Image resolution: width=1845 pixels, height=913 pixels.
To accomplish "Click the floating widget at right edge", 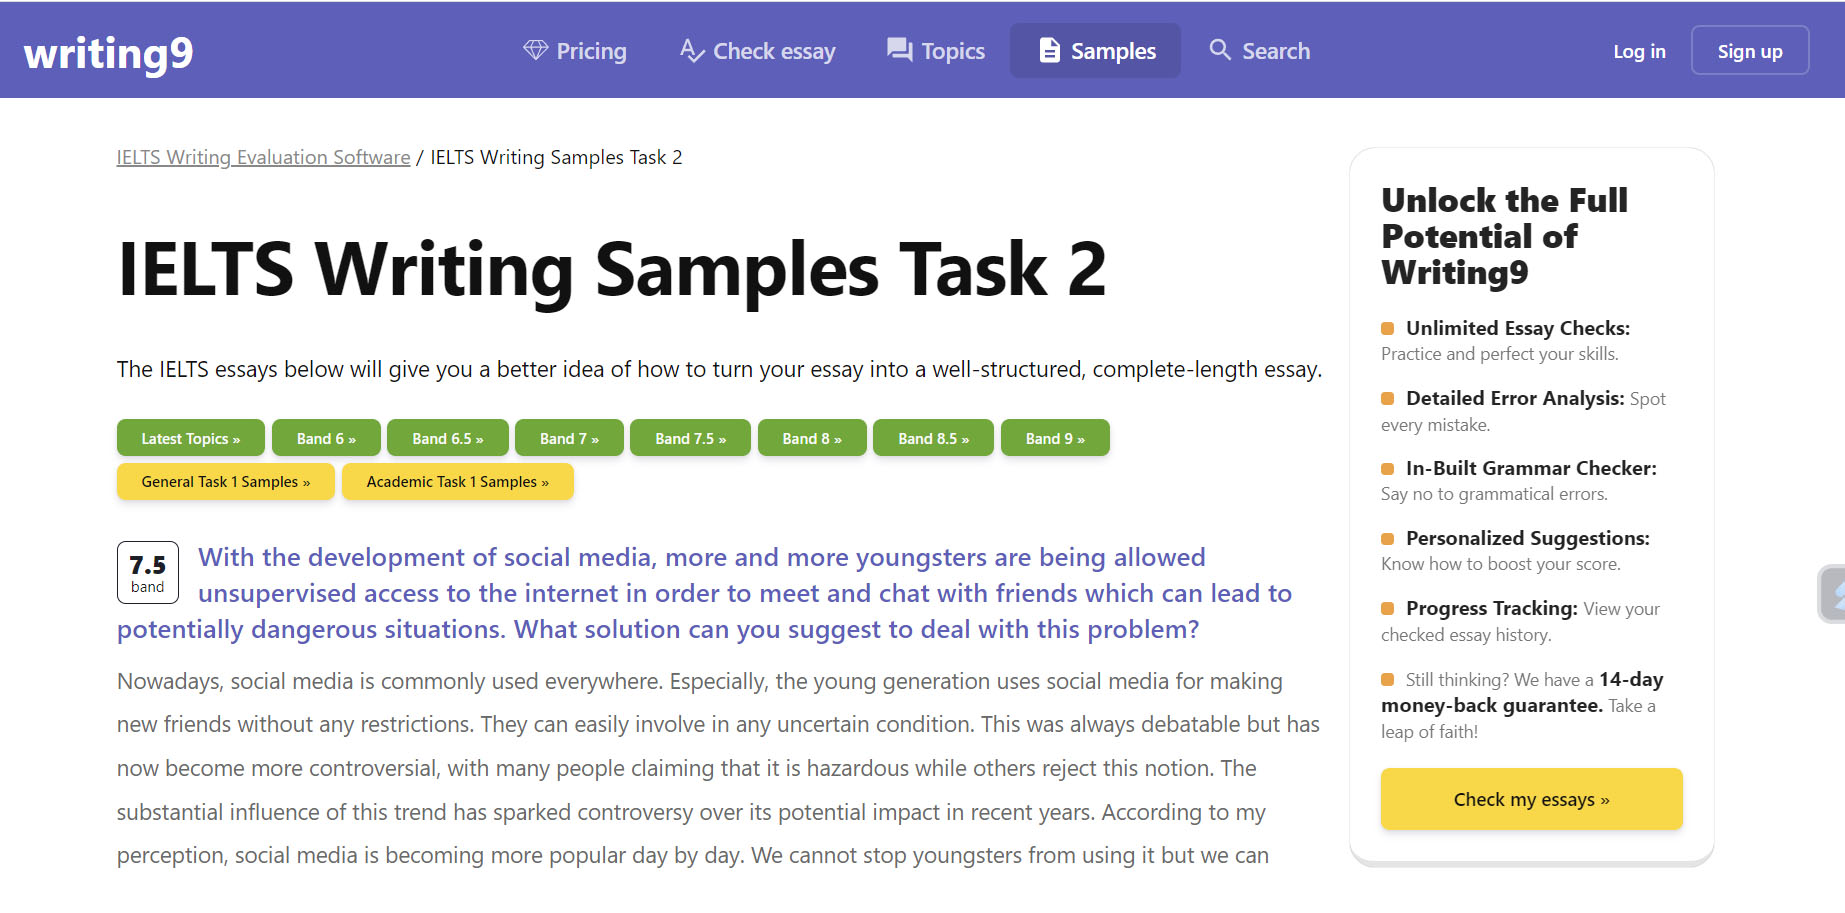I will tap(1833, 594).
